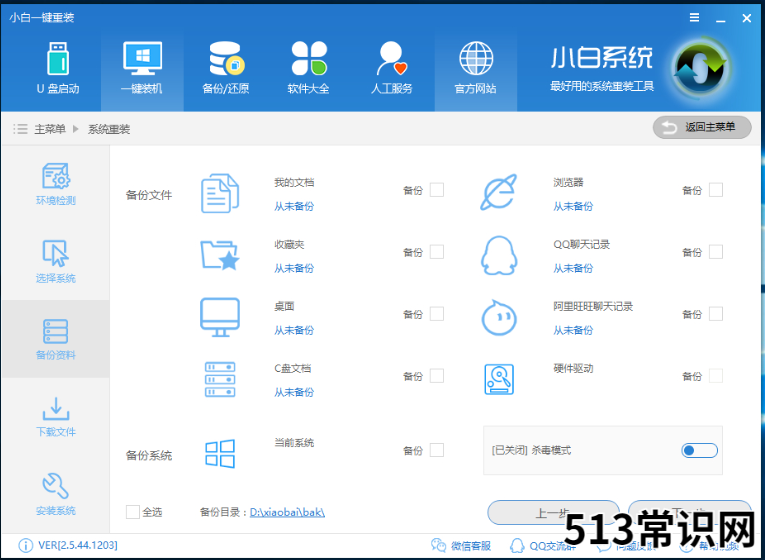Image resolution: width=765 pixels, height=560 pixels.
Task: Click 返回主菜单 button
Action: click(x=702, y=127)
